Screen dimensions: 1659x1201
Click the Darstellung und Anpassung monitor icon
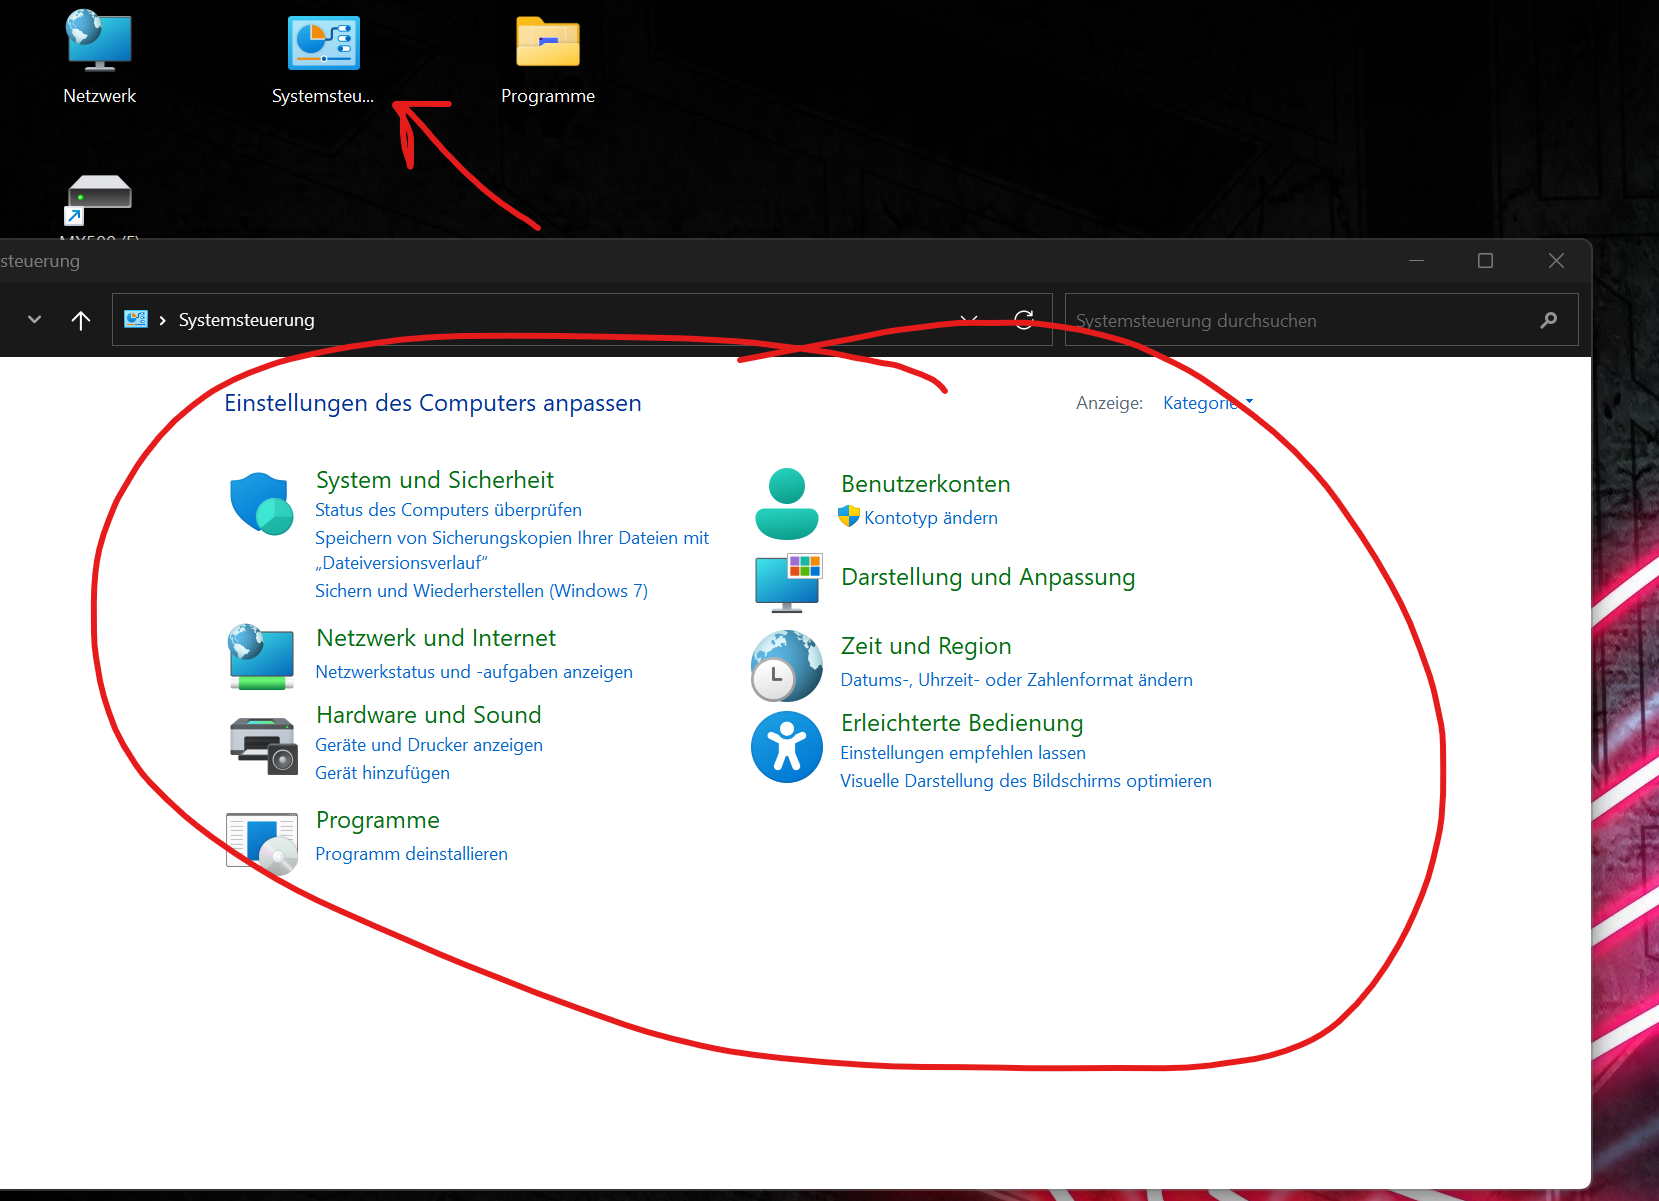pyautogui.click(x=788, y=582)
